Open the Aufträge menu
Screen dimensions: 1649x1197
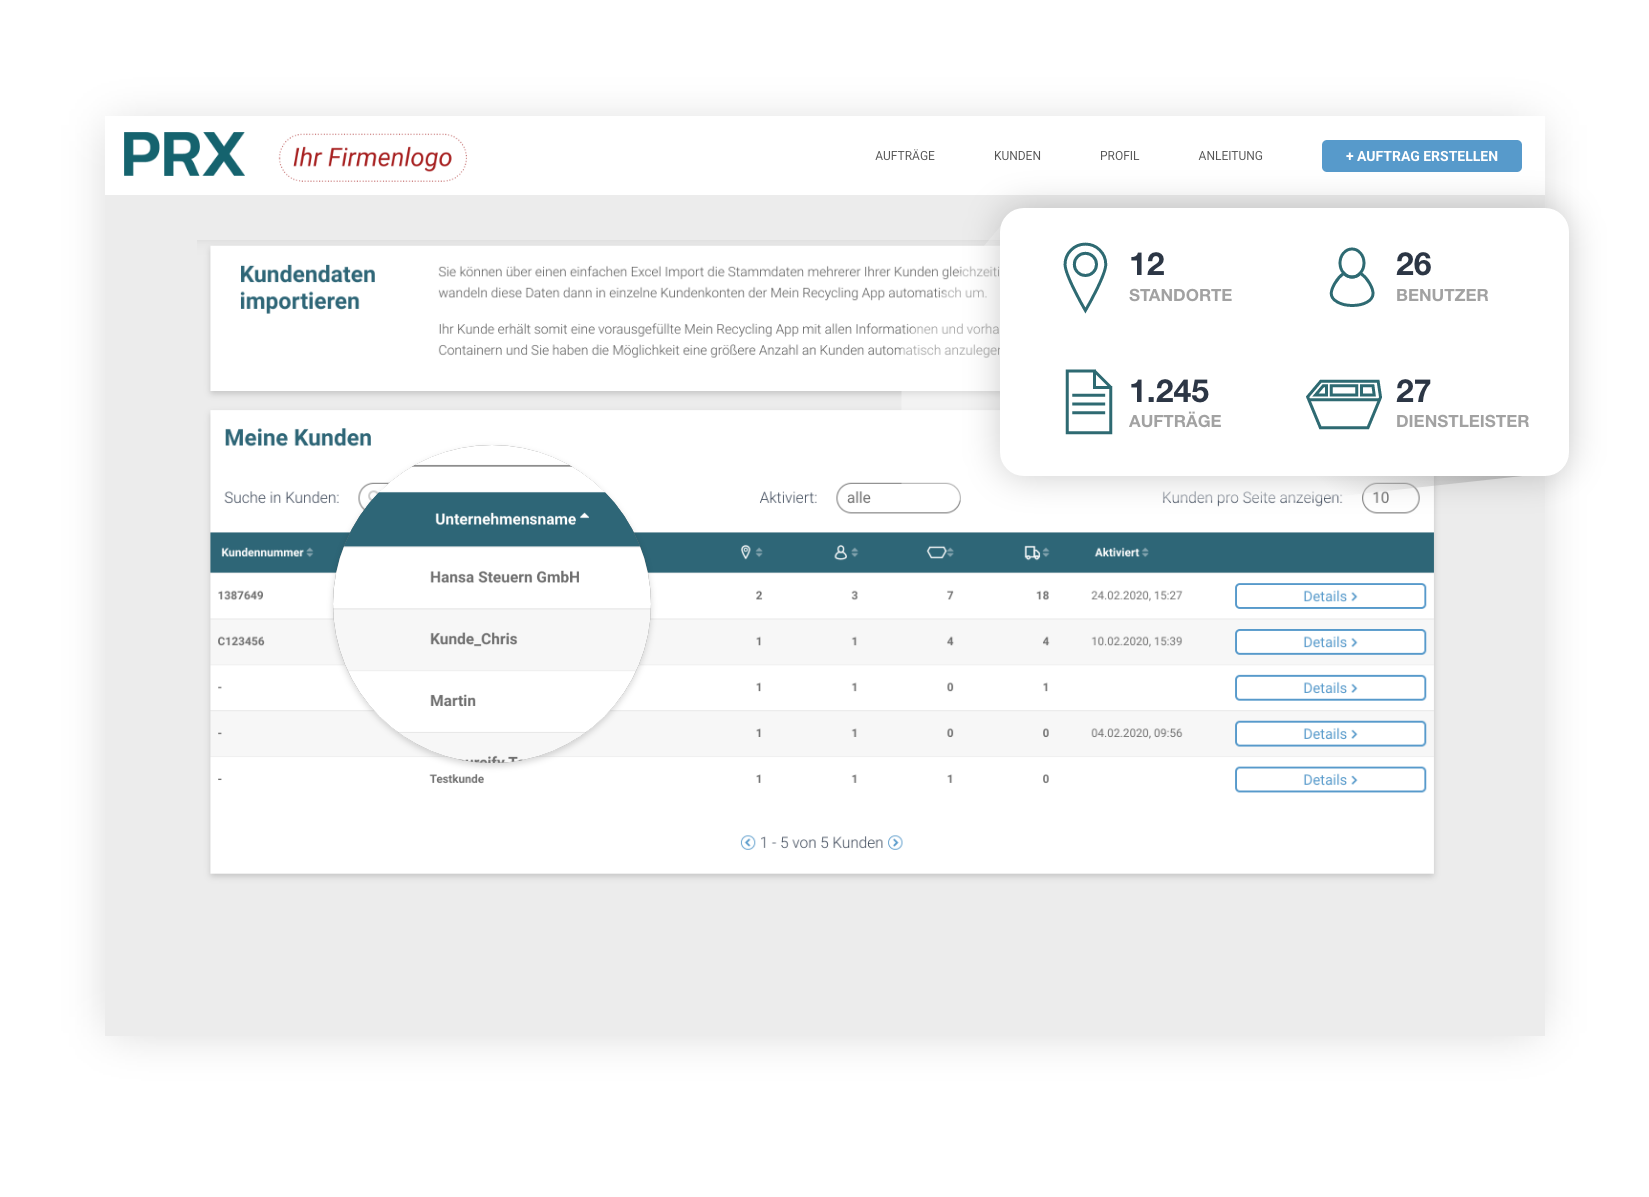(x=905, y=156)
